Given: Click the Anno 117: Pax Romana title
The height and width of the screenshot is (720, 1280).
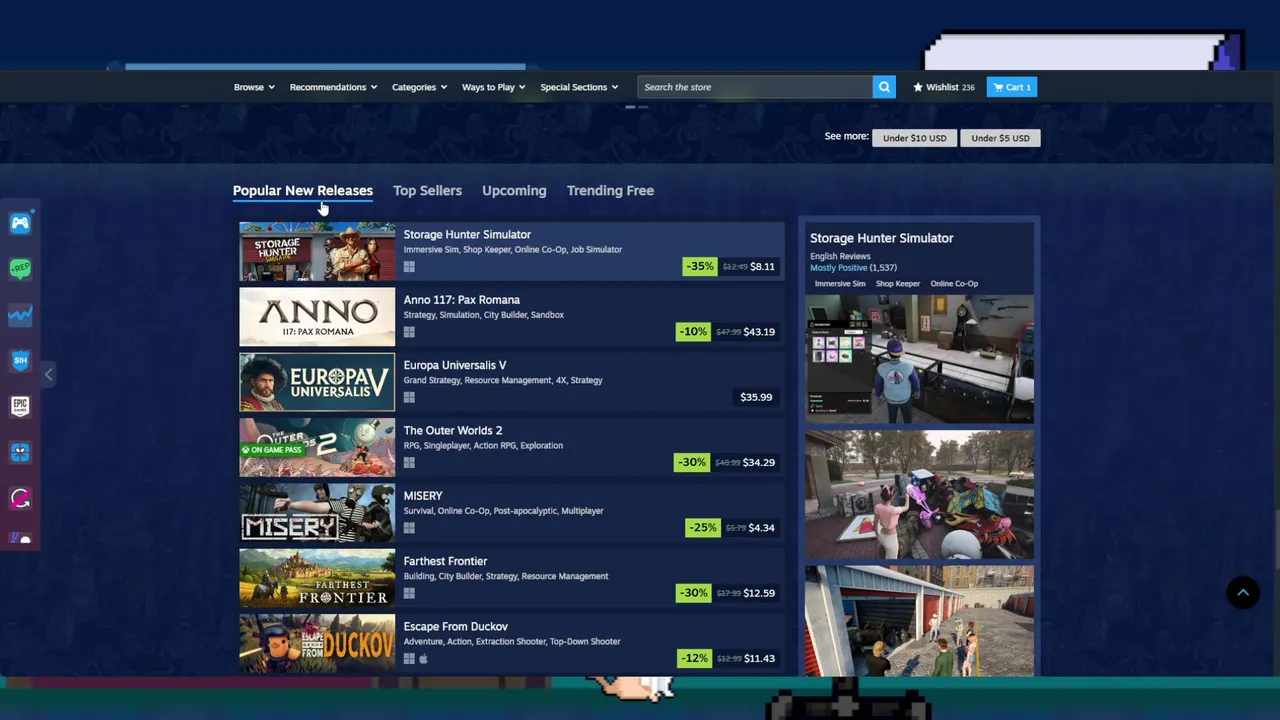Looking at the screenshot, I should (461, 300).
